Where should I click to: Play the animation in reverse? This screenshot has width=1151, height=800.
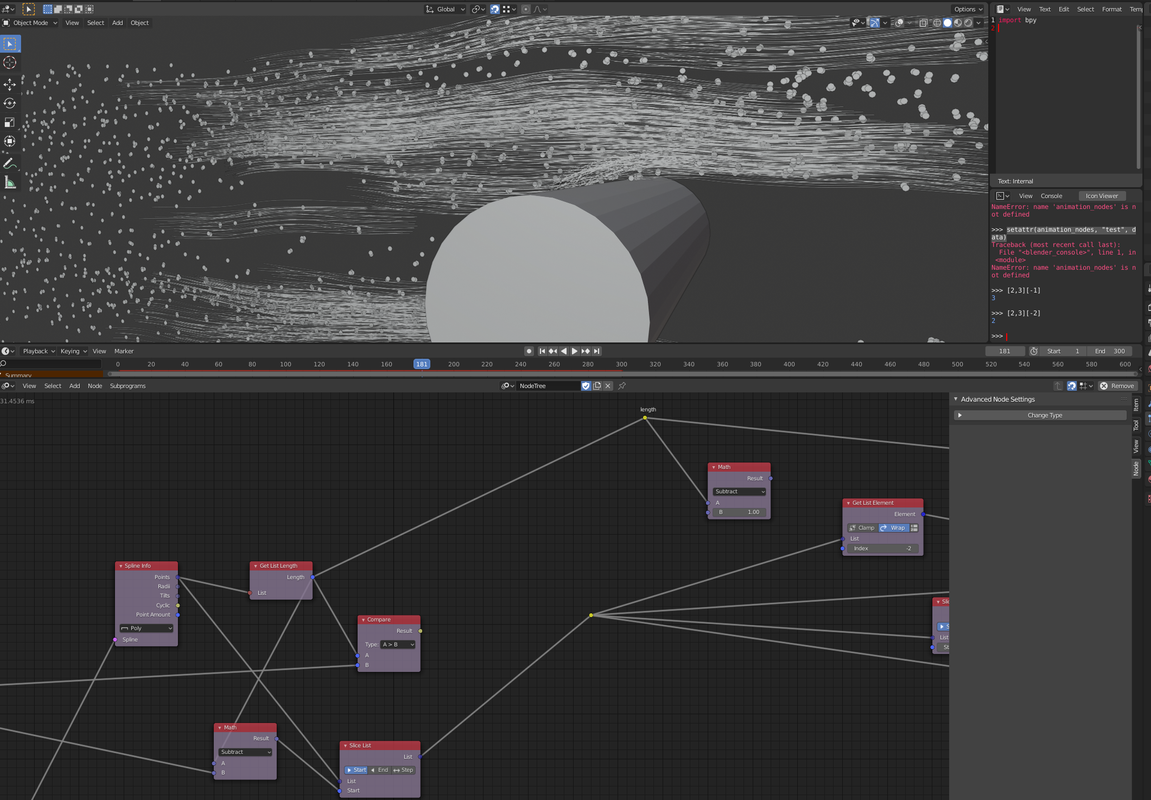564,351
